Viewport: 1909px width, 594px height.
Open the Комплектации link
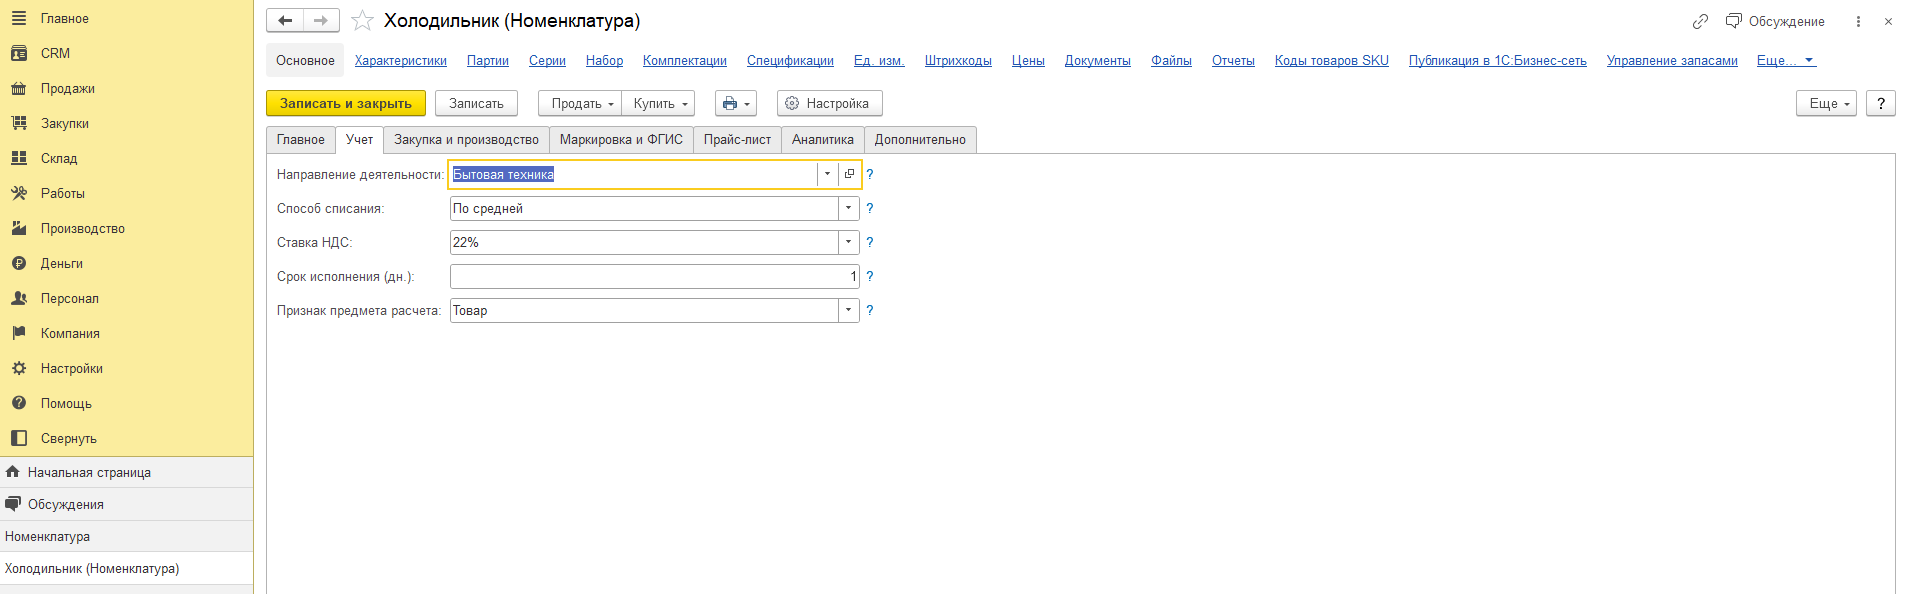tap(685, 60)
